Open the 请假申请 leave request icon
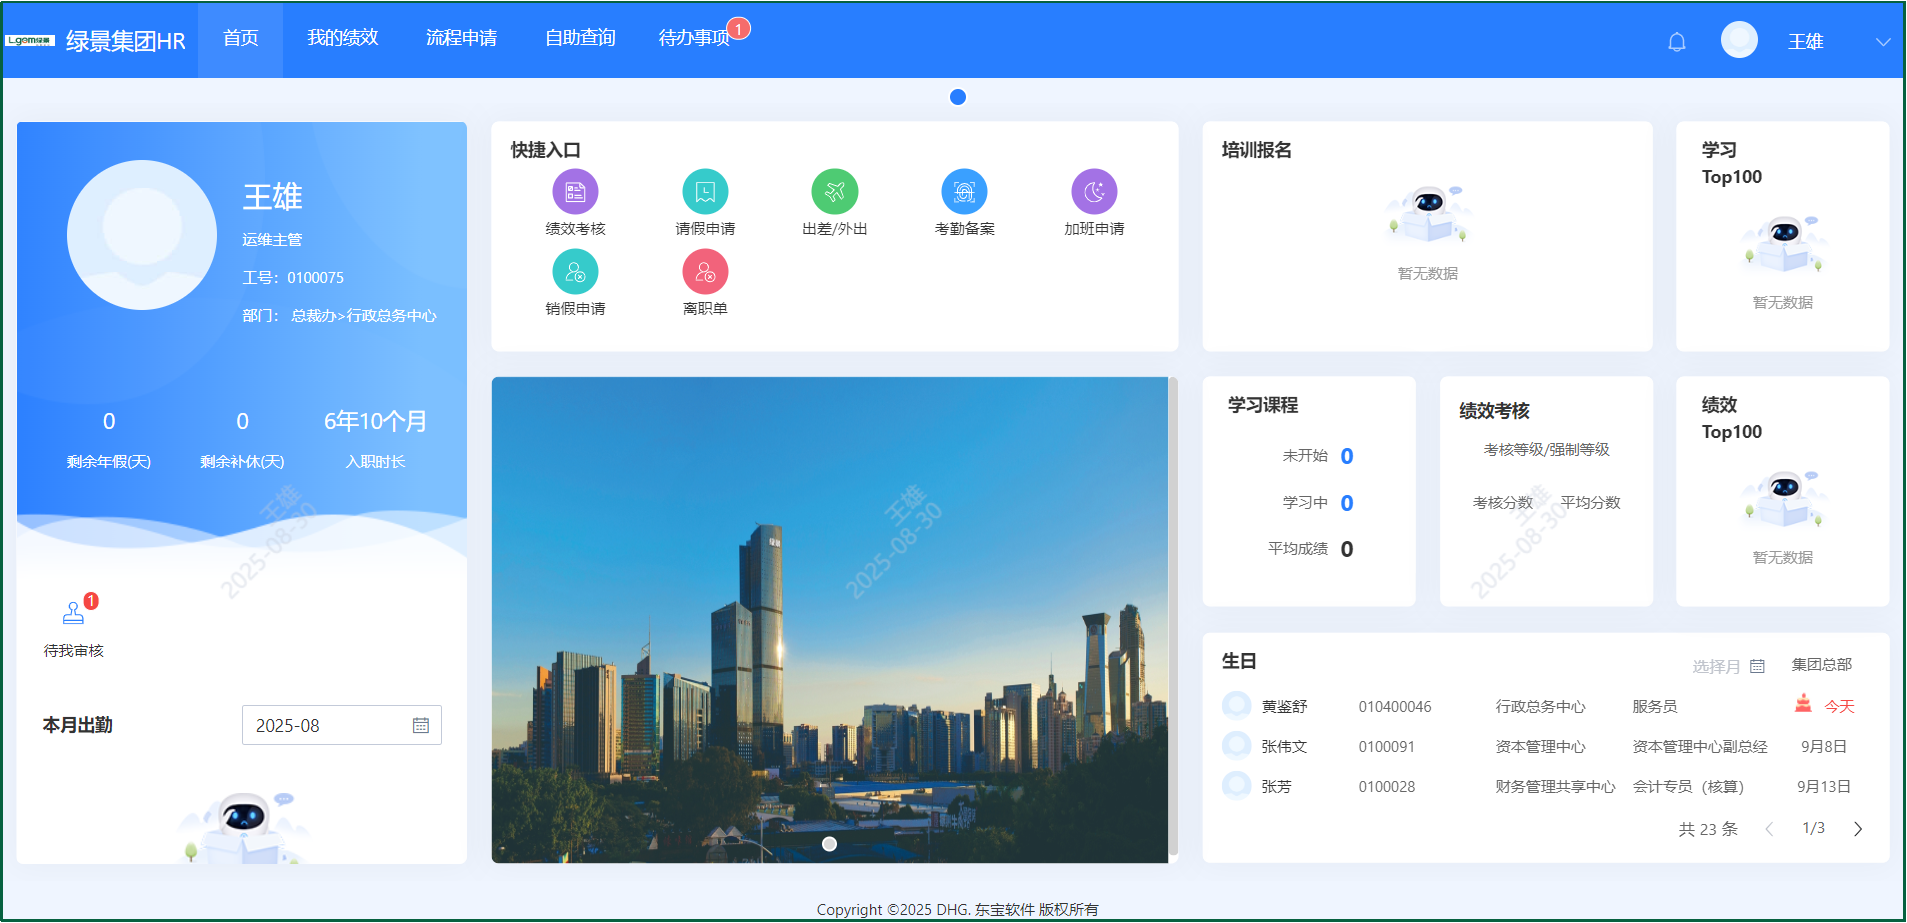Viewport: 1907px width, 923px height. coord(705,192)
